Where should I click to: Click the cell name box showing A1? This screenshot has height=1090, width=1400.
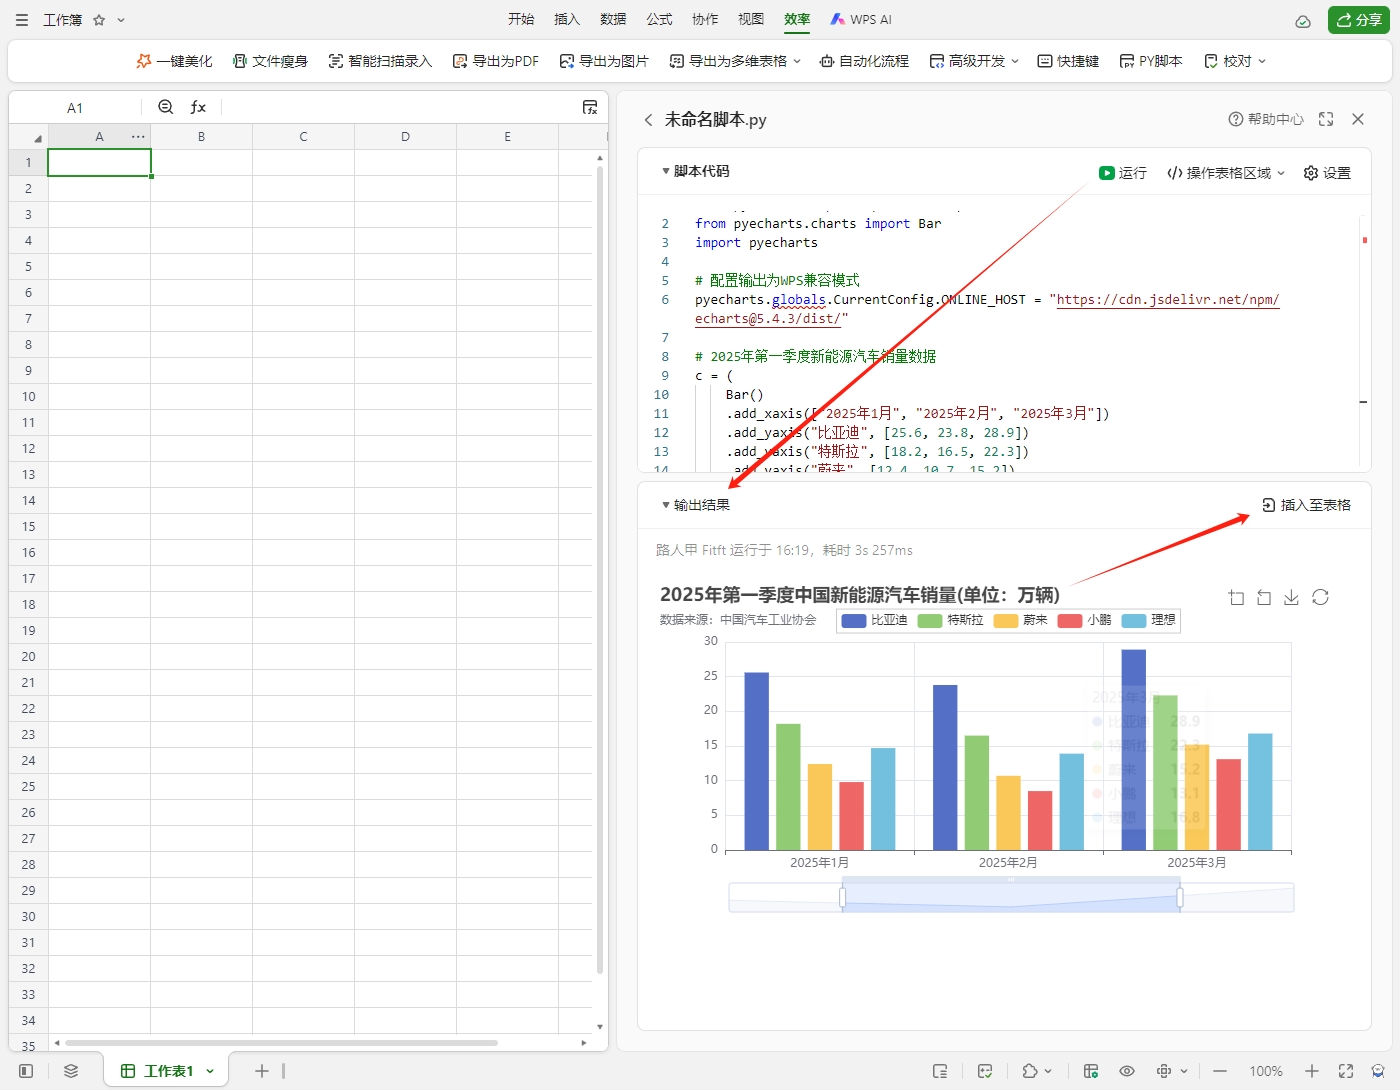click(75, 108)
